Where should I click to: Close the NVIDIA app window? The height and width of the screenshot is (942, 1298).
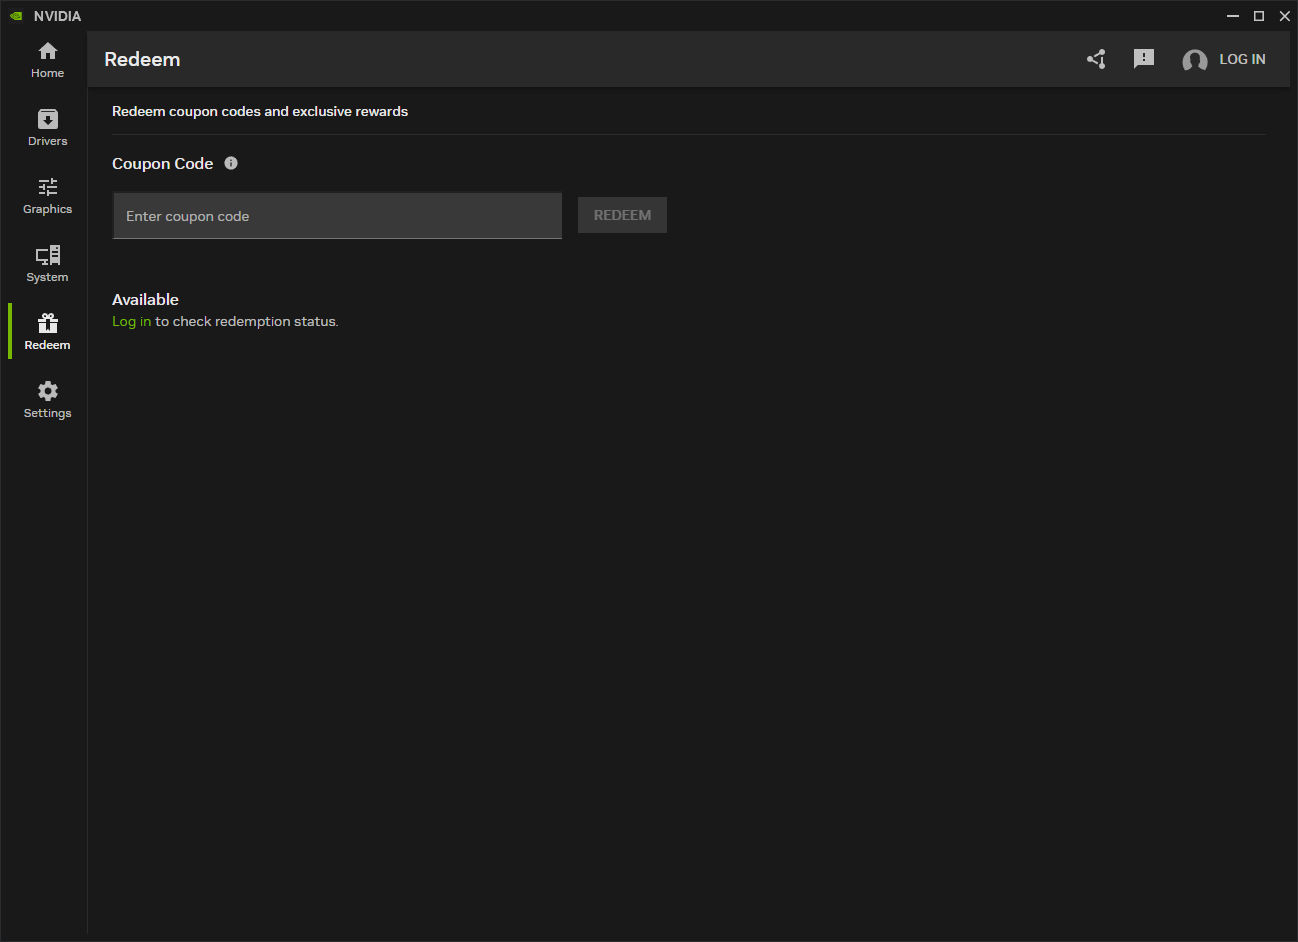[1285, 16]
